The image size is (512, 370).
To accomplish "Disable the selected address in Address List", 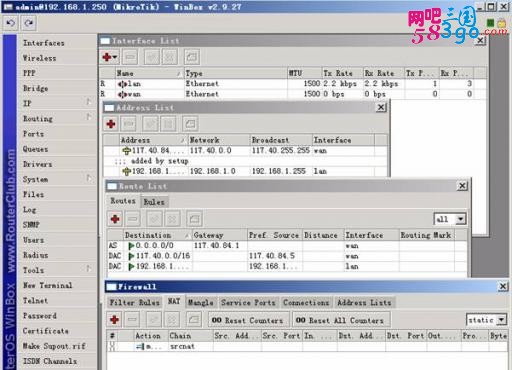I will [x=168, y=124].
